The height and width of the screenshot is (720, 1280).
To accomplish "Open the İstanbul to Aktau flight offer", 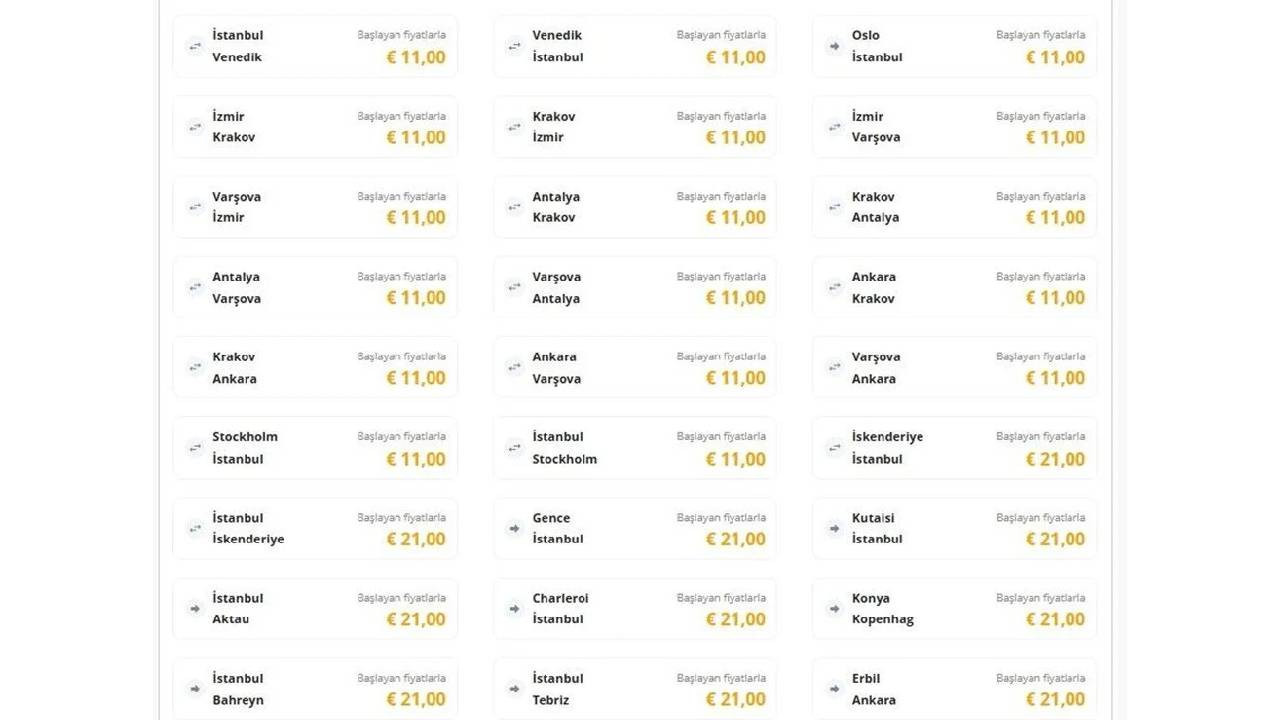I will pos(315,608).
